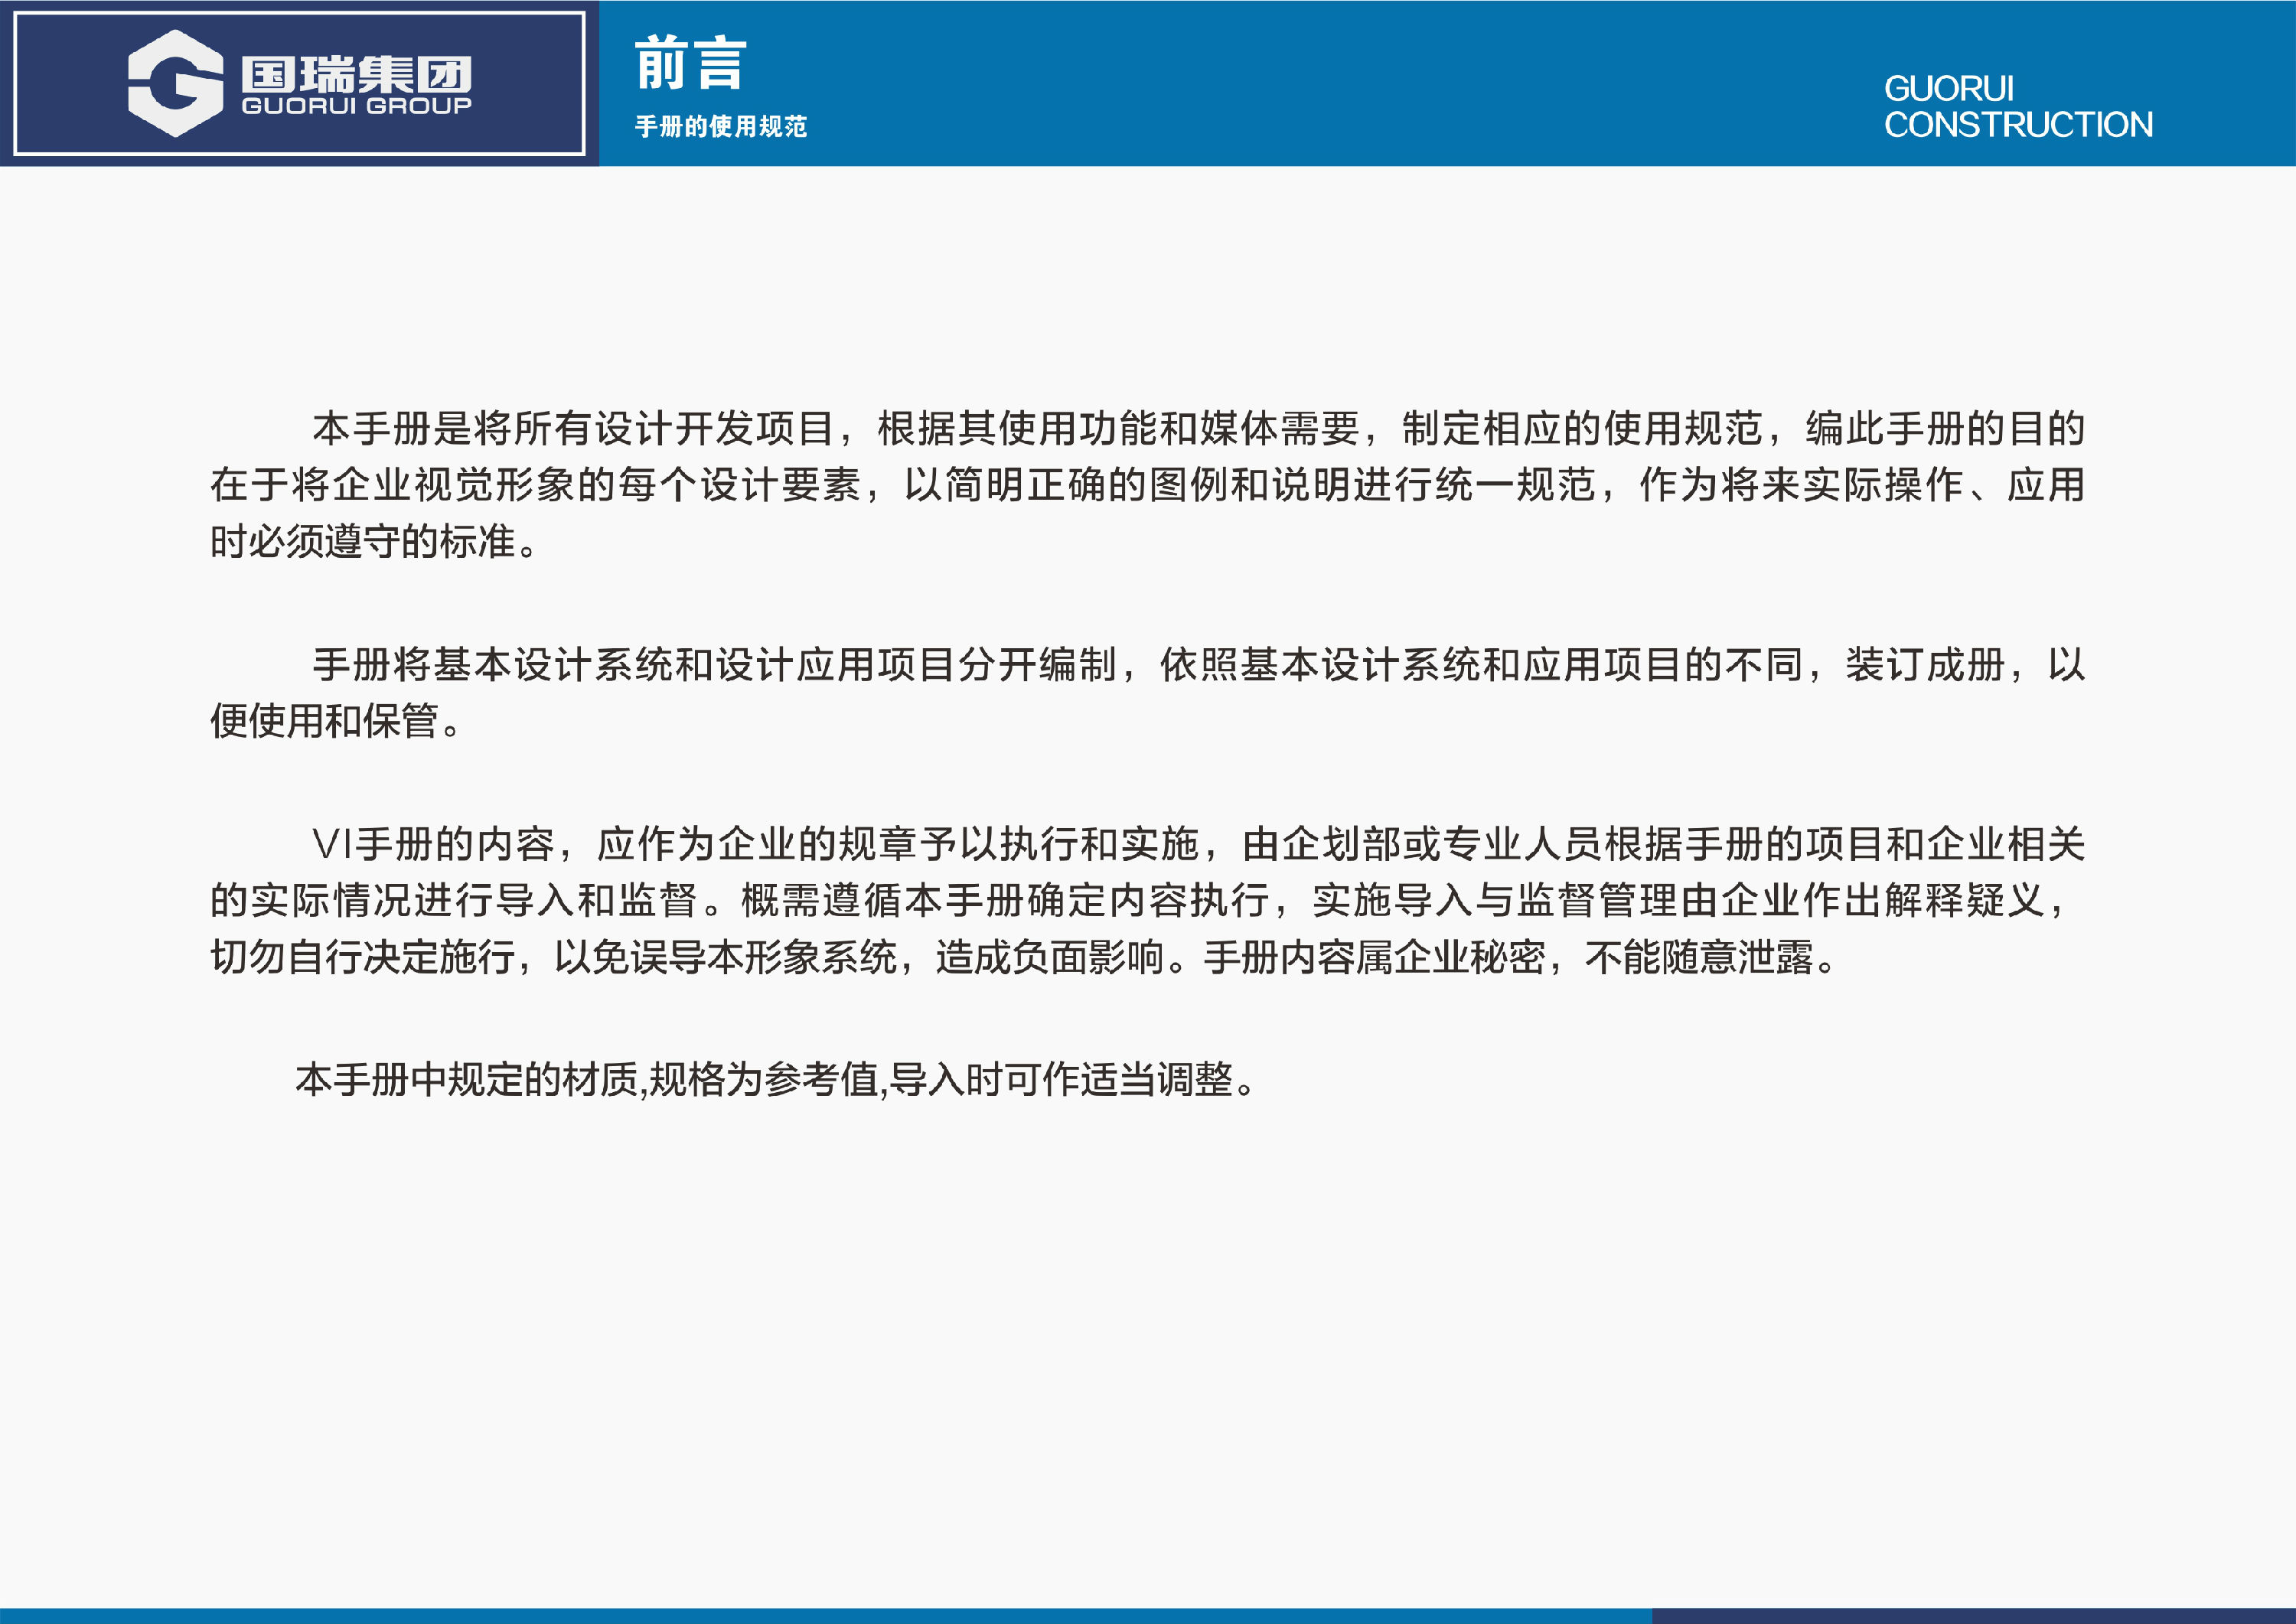Click the line starting 手册将基本设计系统
The width and height of the screenshot is (2296, 1624).
(1198, 665)
